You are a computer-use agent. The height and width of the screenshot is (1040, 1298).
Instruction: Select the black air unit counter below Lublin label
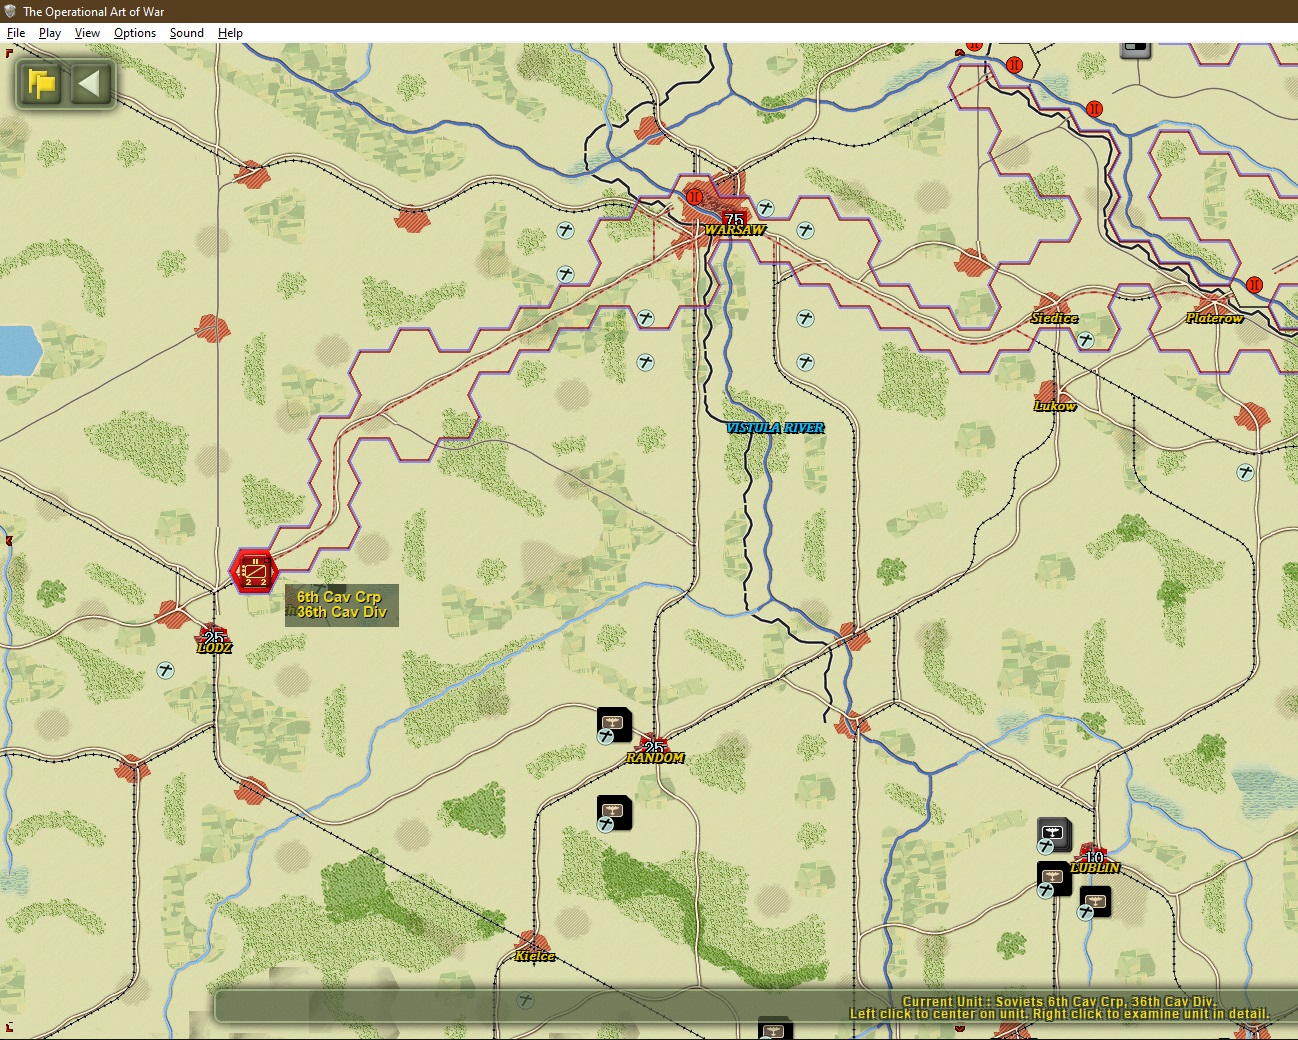[x=1096, y=902]
